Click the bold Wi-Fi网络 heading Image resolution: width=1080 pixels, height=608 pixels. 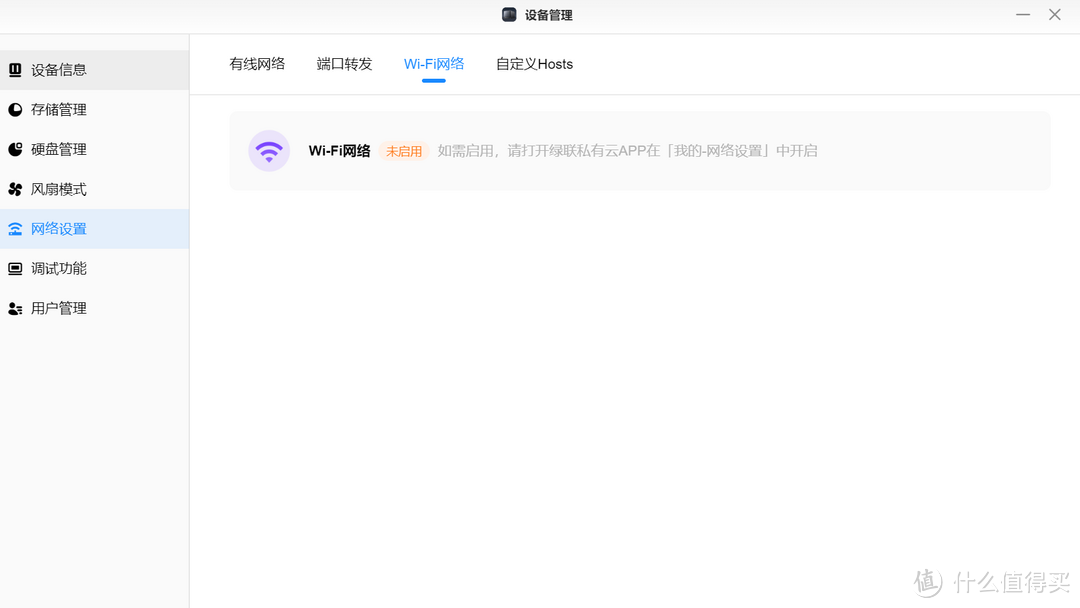340,151
